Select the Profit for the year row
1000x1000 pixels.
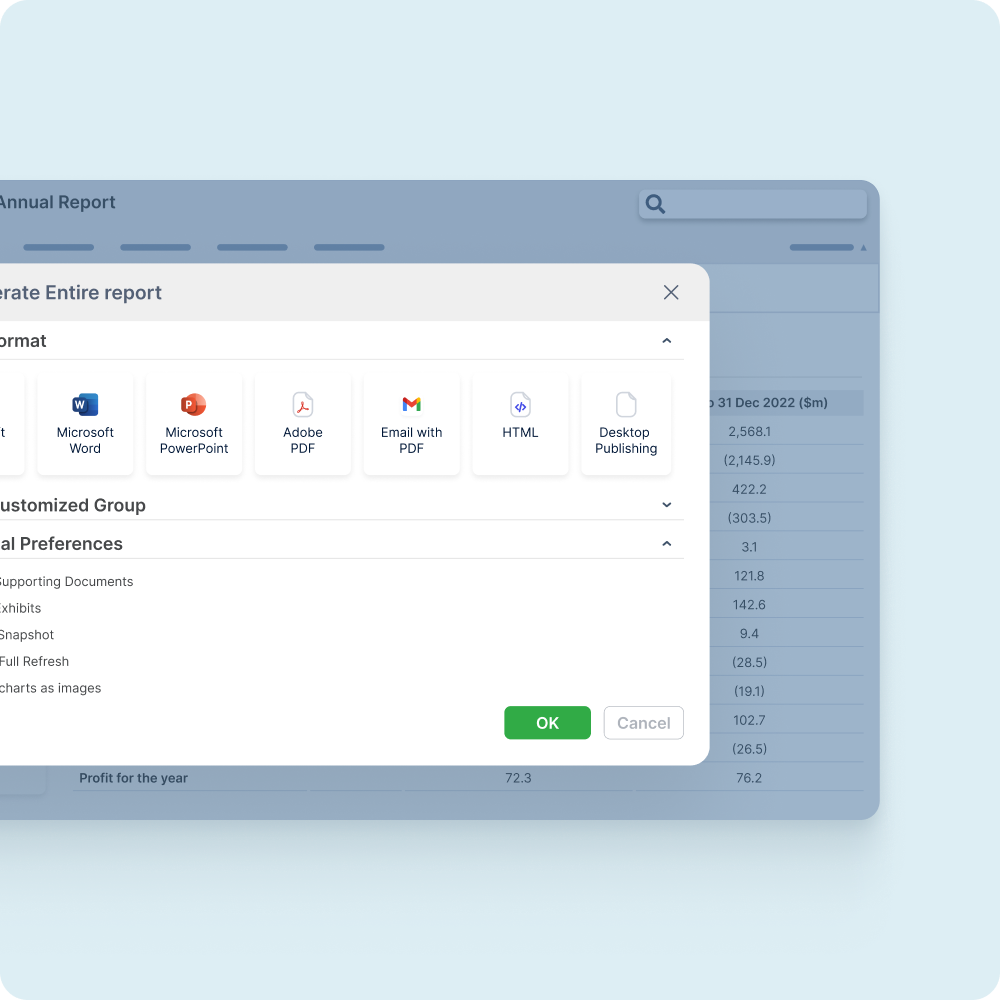tap(133, 777)
